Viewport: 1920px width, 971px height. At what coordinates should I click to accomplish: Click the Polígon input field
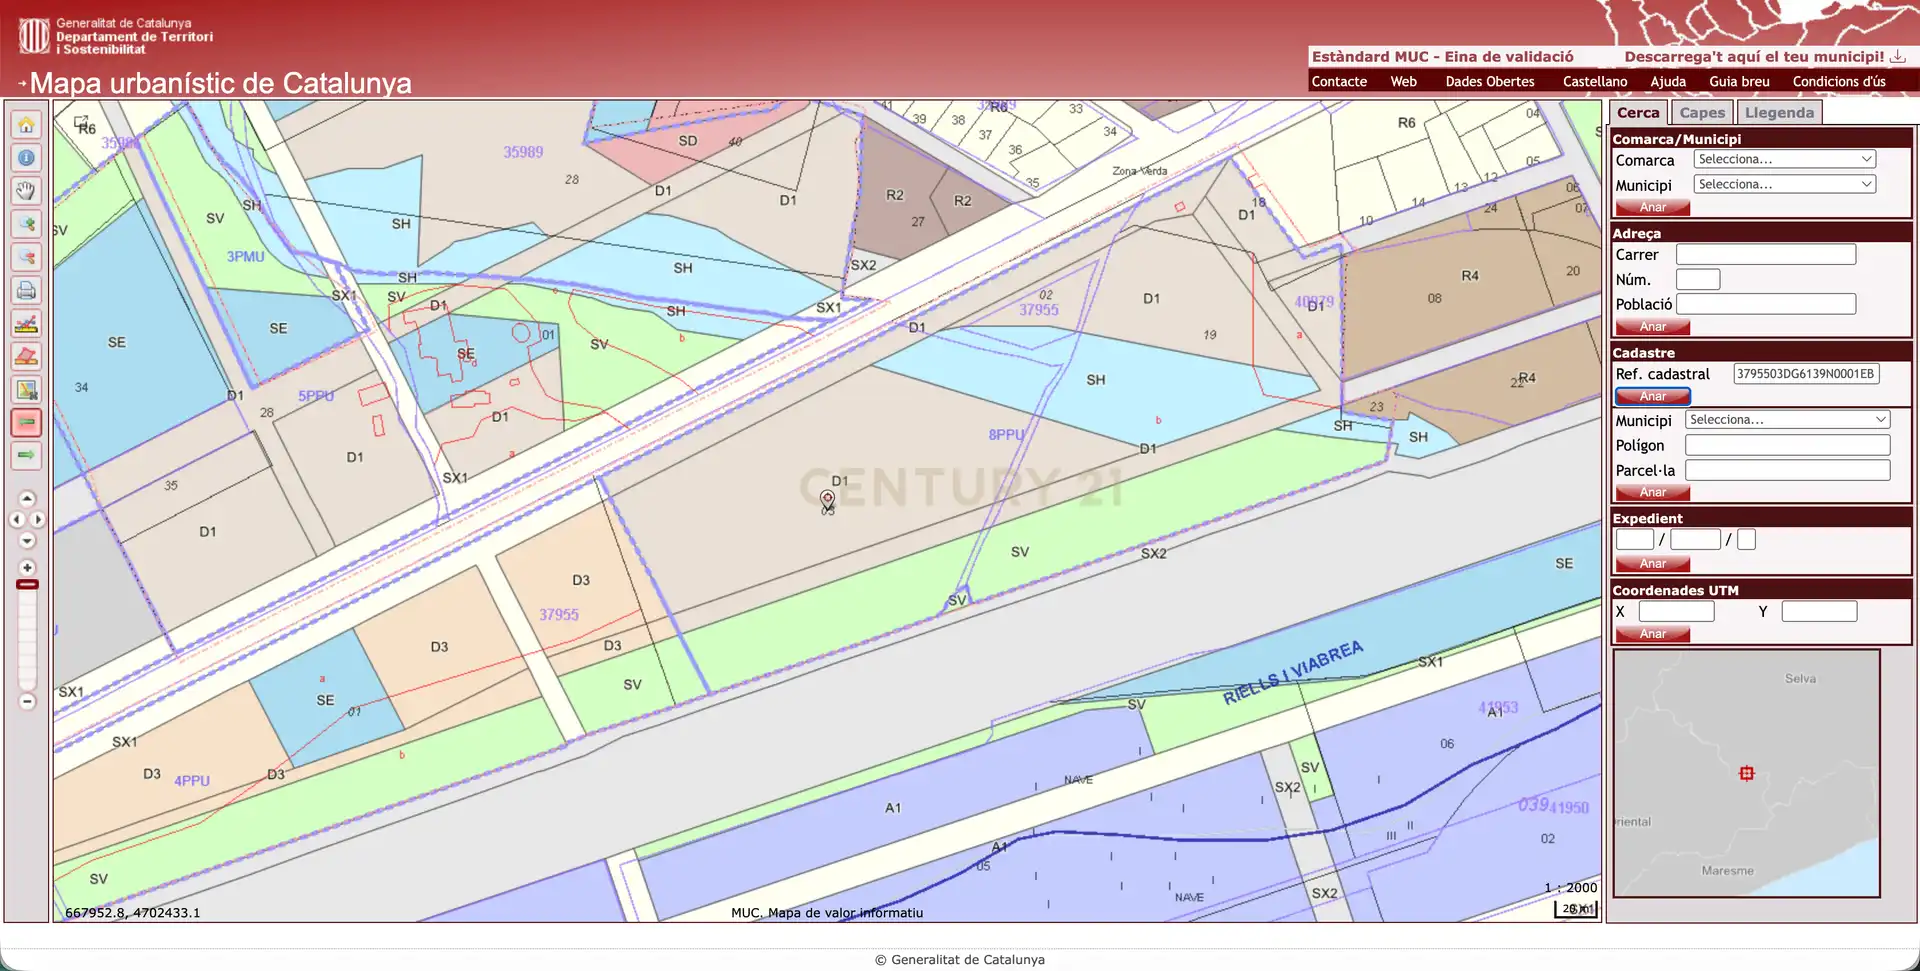point(1788,446)
